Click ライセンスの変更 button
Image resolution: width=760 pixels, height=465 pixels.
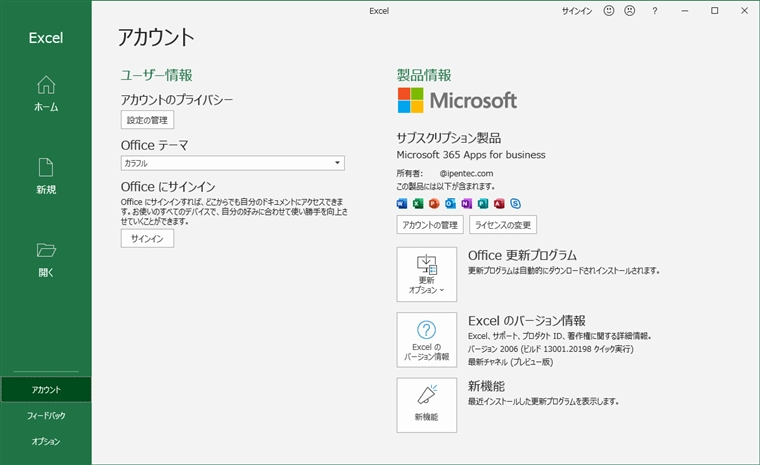[x=503, y=225]
